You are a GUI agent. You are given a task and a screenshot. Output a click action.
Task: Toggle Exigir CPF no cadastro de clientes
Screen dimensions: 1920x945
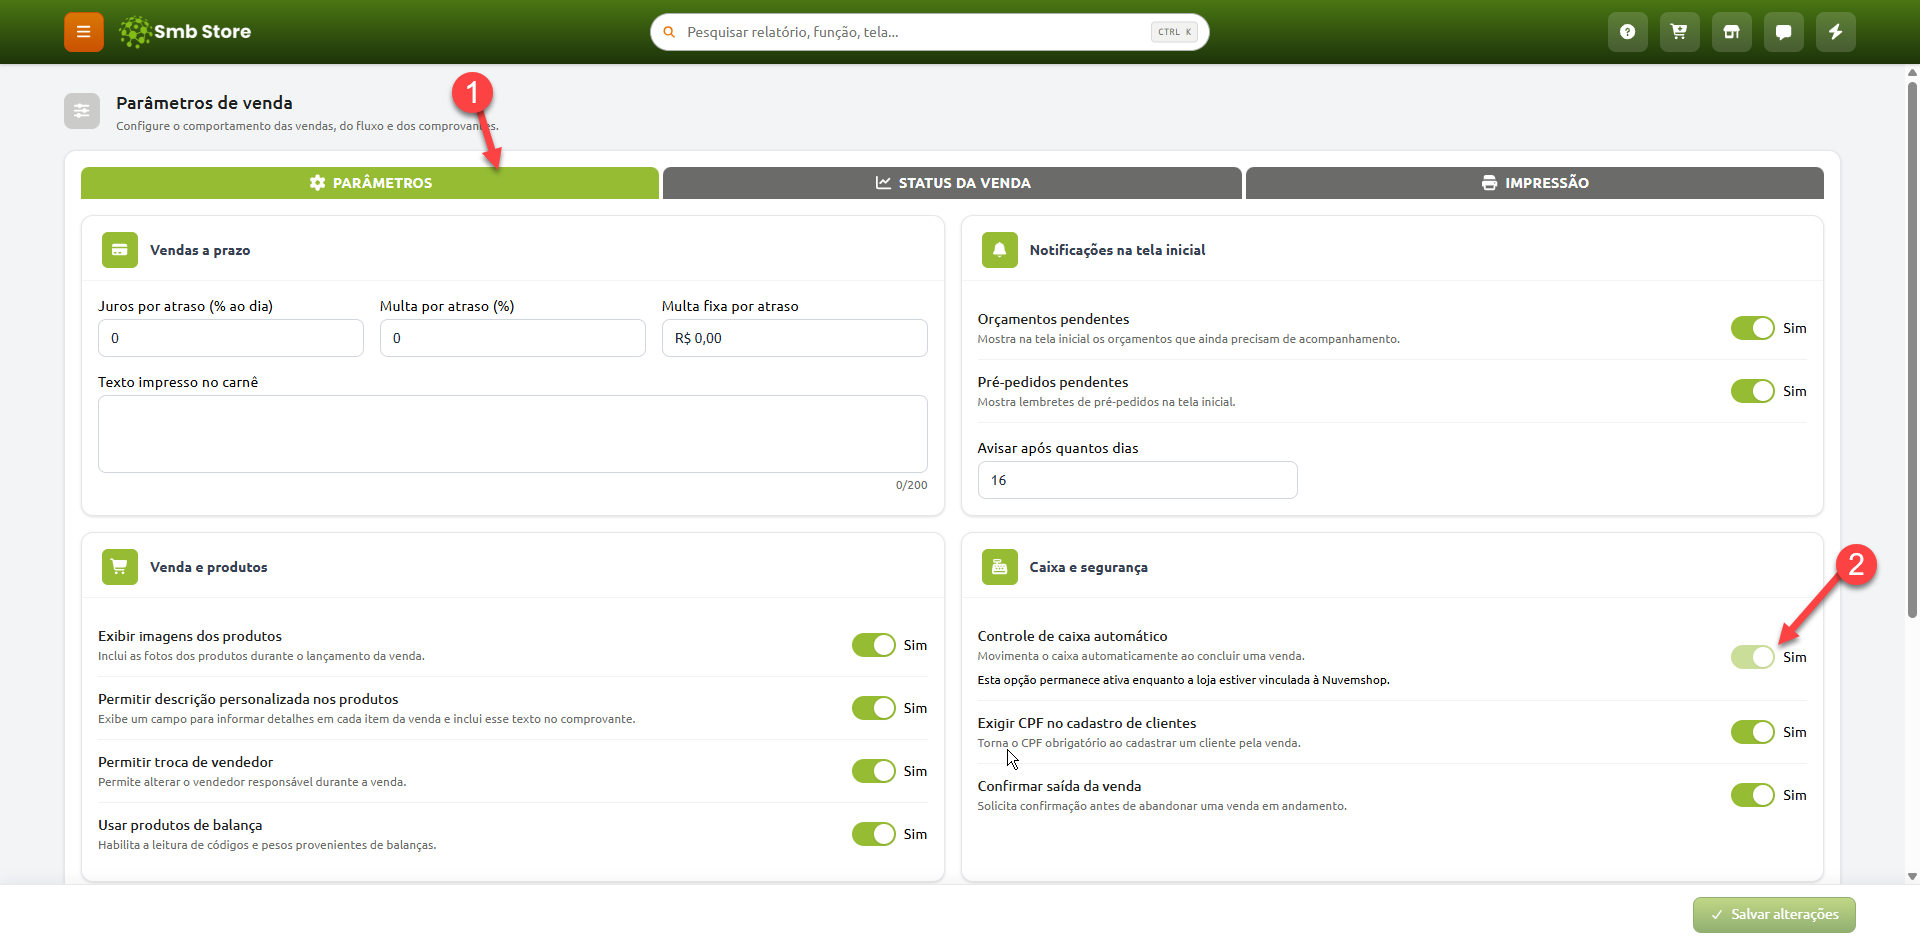(1753, 732)
